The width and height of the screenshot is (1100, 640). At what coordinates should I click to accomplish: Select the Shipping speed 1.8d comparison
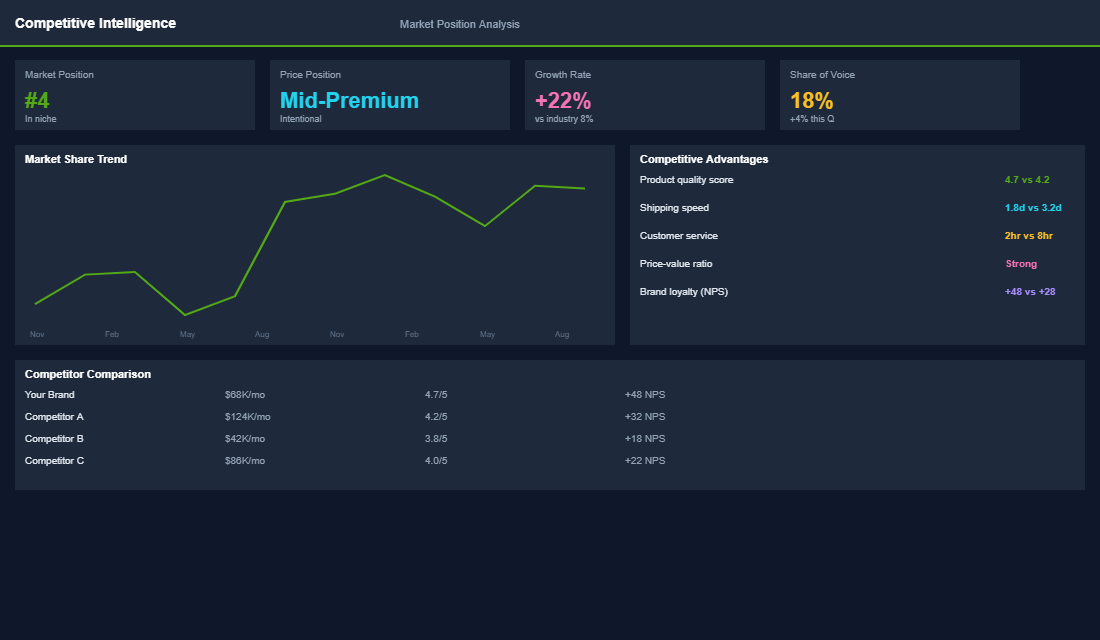pyautogui.click(x=1031, y=207)
